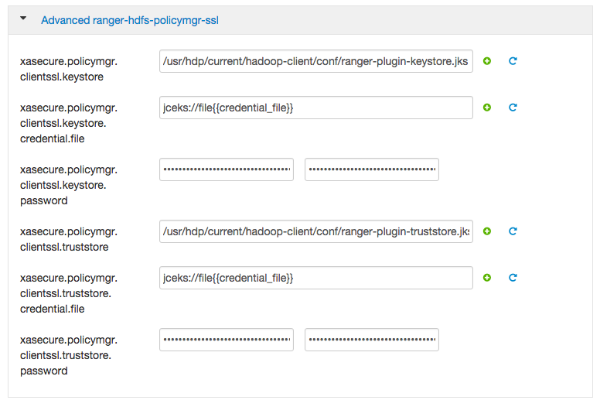Viewport: 600px width, 407px height.
Task: Click green plus icon for keystore.credential.file
Action: 487,107
